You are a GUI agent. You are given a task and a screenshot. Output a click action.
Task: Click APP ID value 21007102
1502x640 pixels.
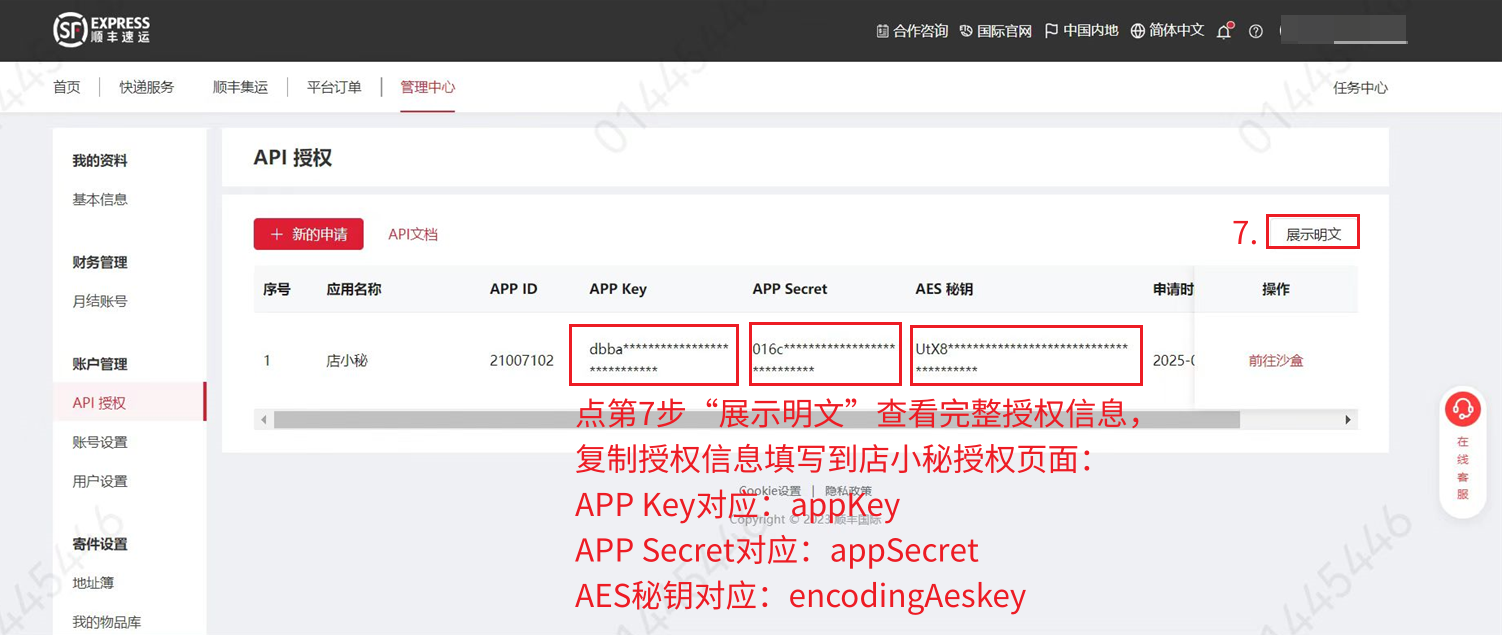pos(522,360)
